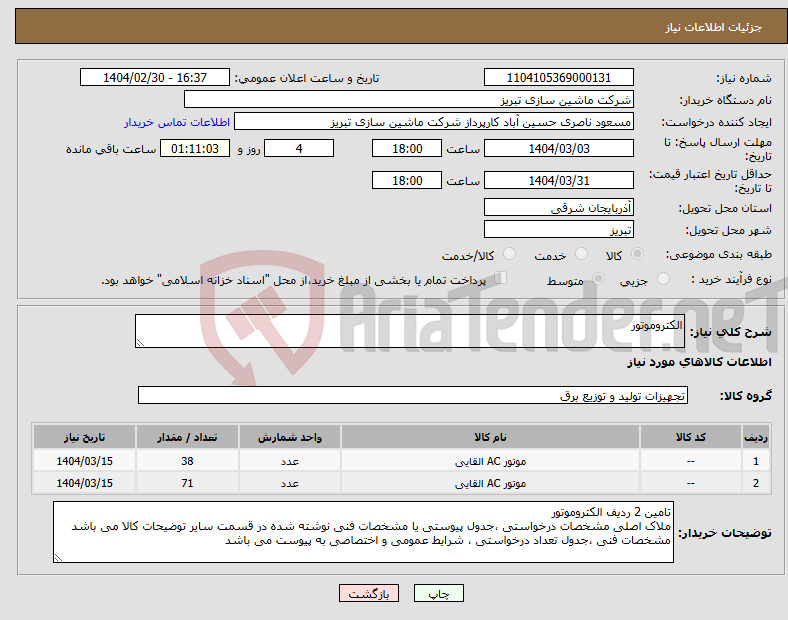
Task: Click the delivery province آذربایجان شرقی field
Action: click(x=558, y=208)
